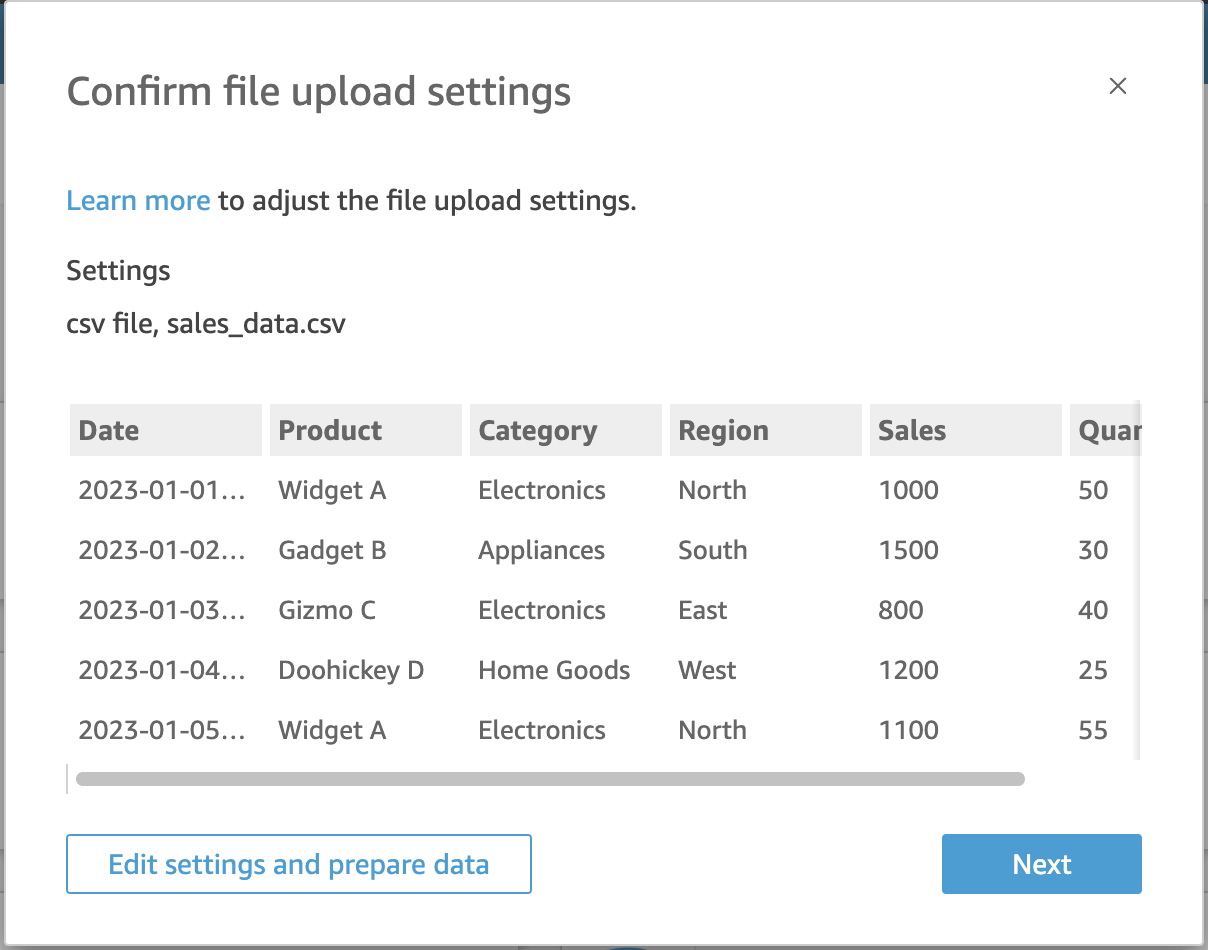Click the horizontal scrollbar under the preview table
The image size is (1208, 950).
[550, 779]
